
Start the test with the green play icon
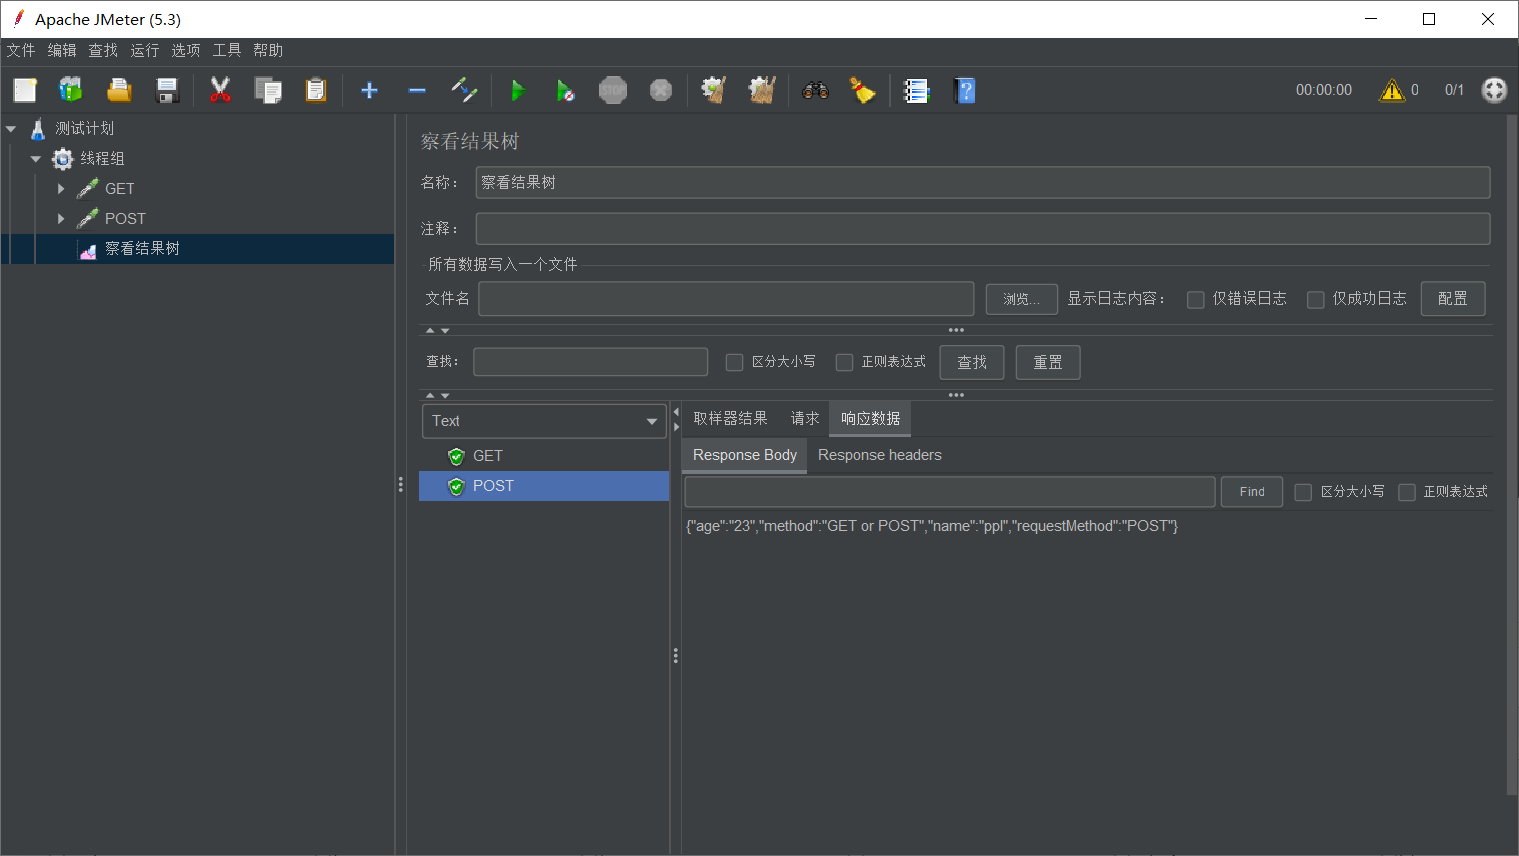(518, 90)
